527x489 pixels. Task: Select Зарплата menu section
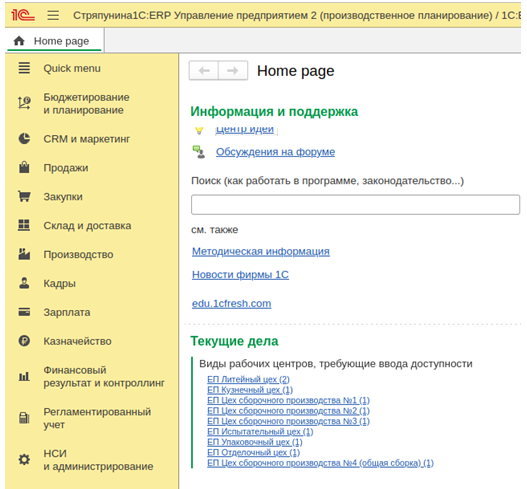pyautogui.click(x=67, y=312)
